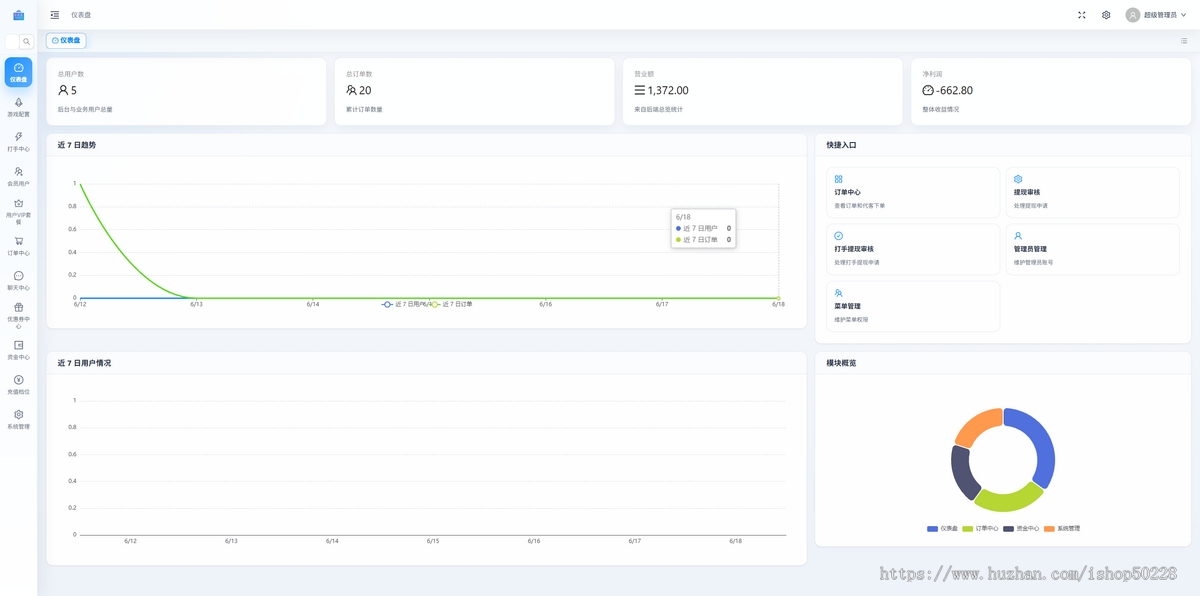This screenshot has height=596, width=1200.
Task: Open 聊天中心 sidebar item
Action: (18, 280)
